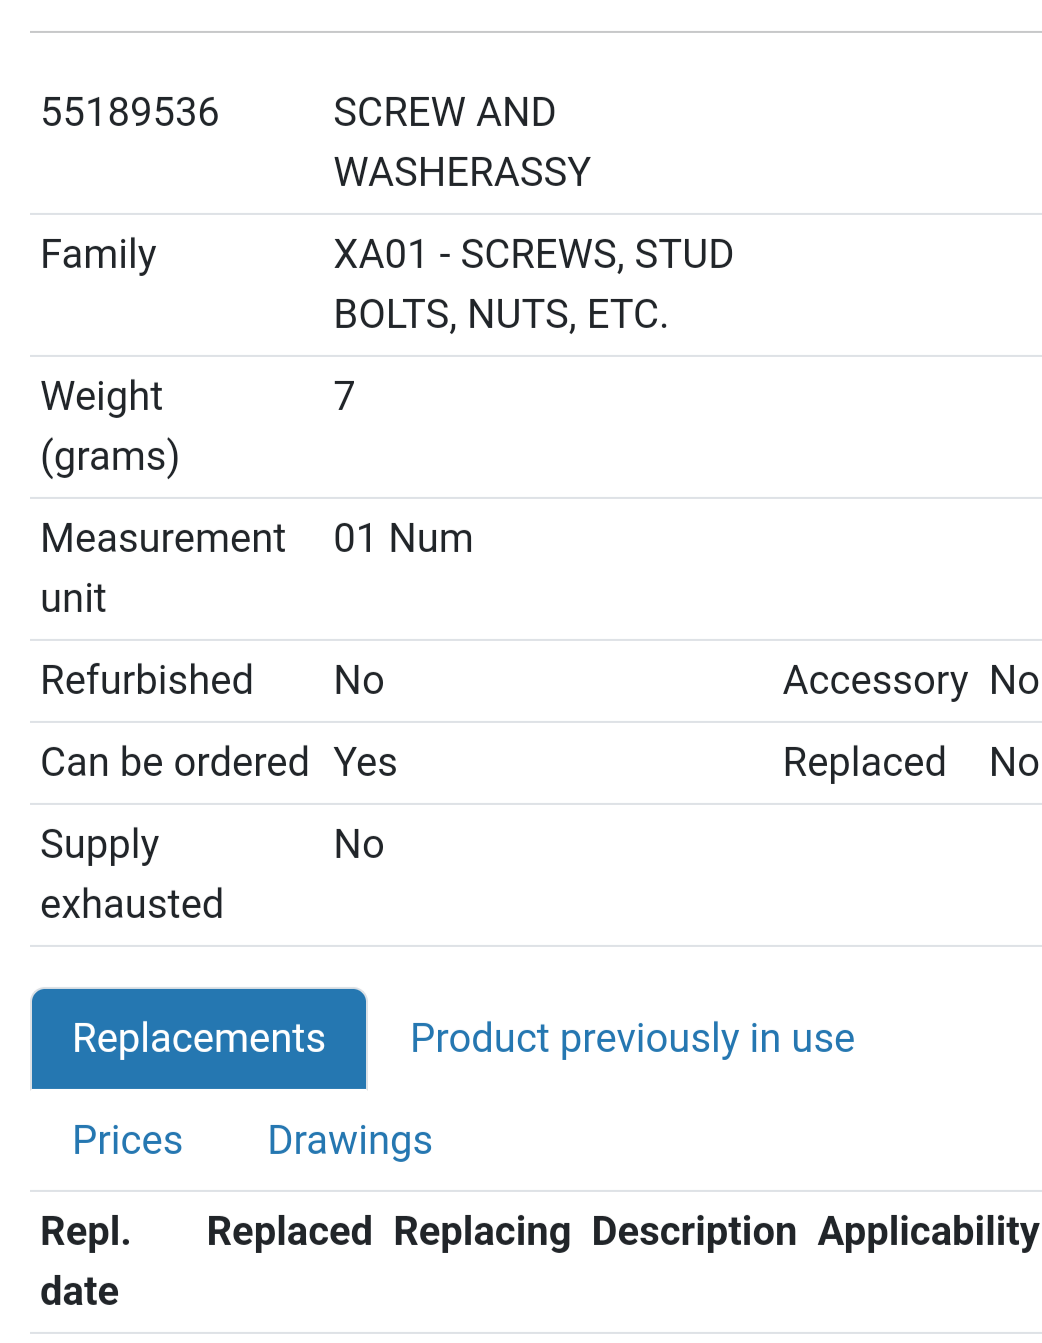This screenshot has width=1042, height=1343.
Task: Open the Replacements tab
Action: point(199,1038)
